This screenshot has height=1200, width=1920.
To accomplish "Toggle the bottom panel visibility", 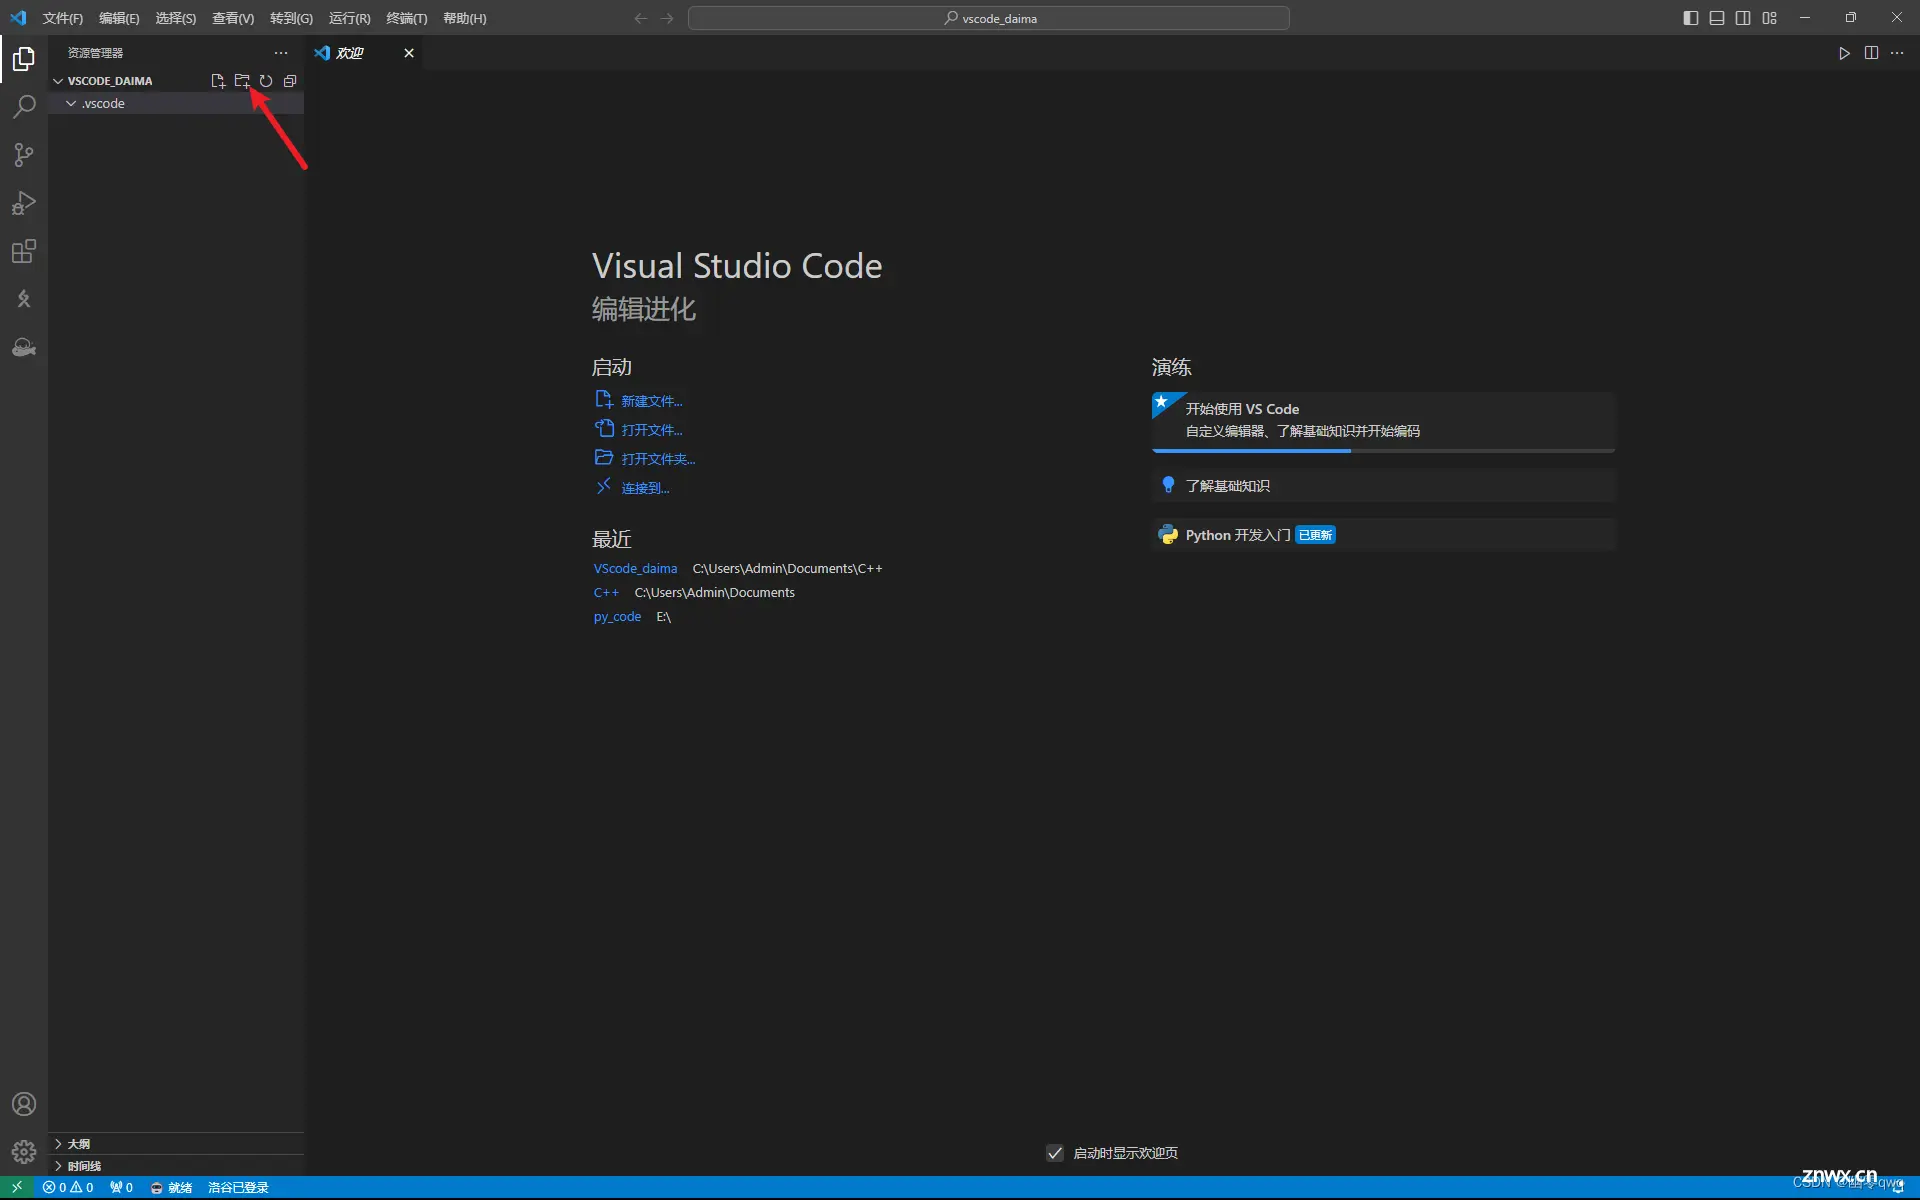I will pos(1717,18).
